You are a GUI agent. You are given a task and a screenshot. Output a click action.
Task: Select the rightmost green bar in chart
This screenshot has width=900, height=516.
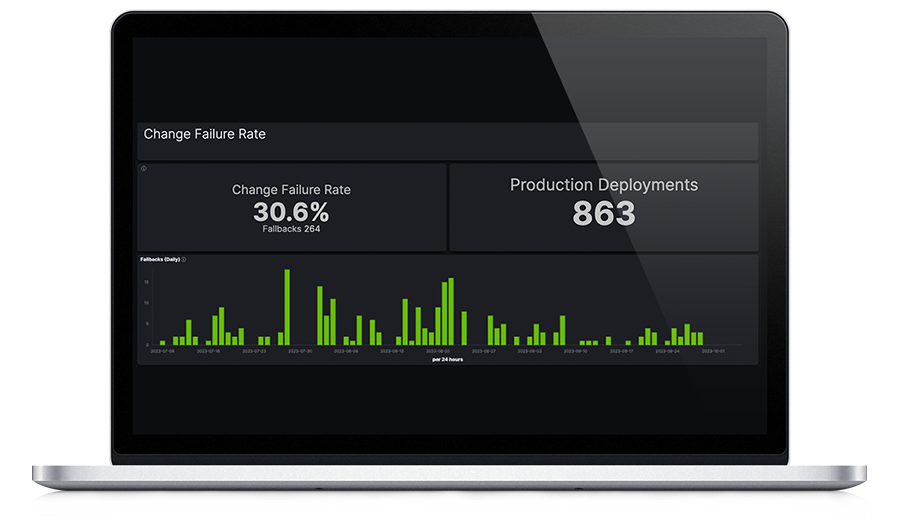[x=700, y=339]
